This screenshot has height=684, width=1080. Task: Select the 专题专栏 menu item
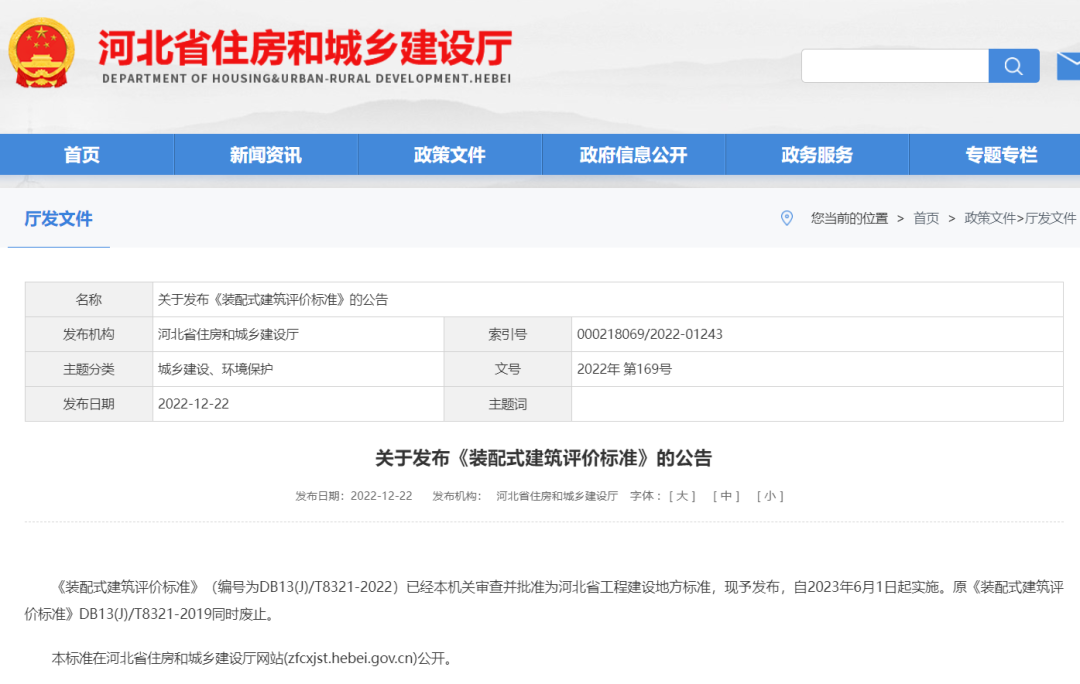1000,155
